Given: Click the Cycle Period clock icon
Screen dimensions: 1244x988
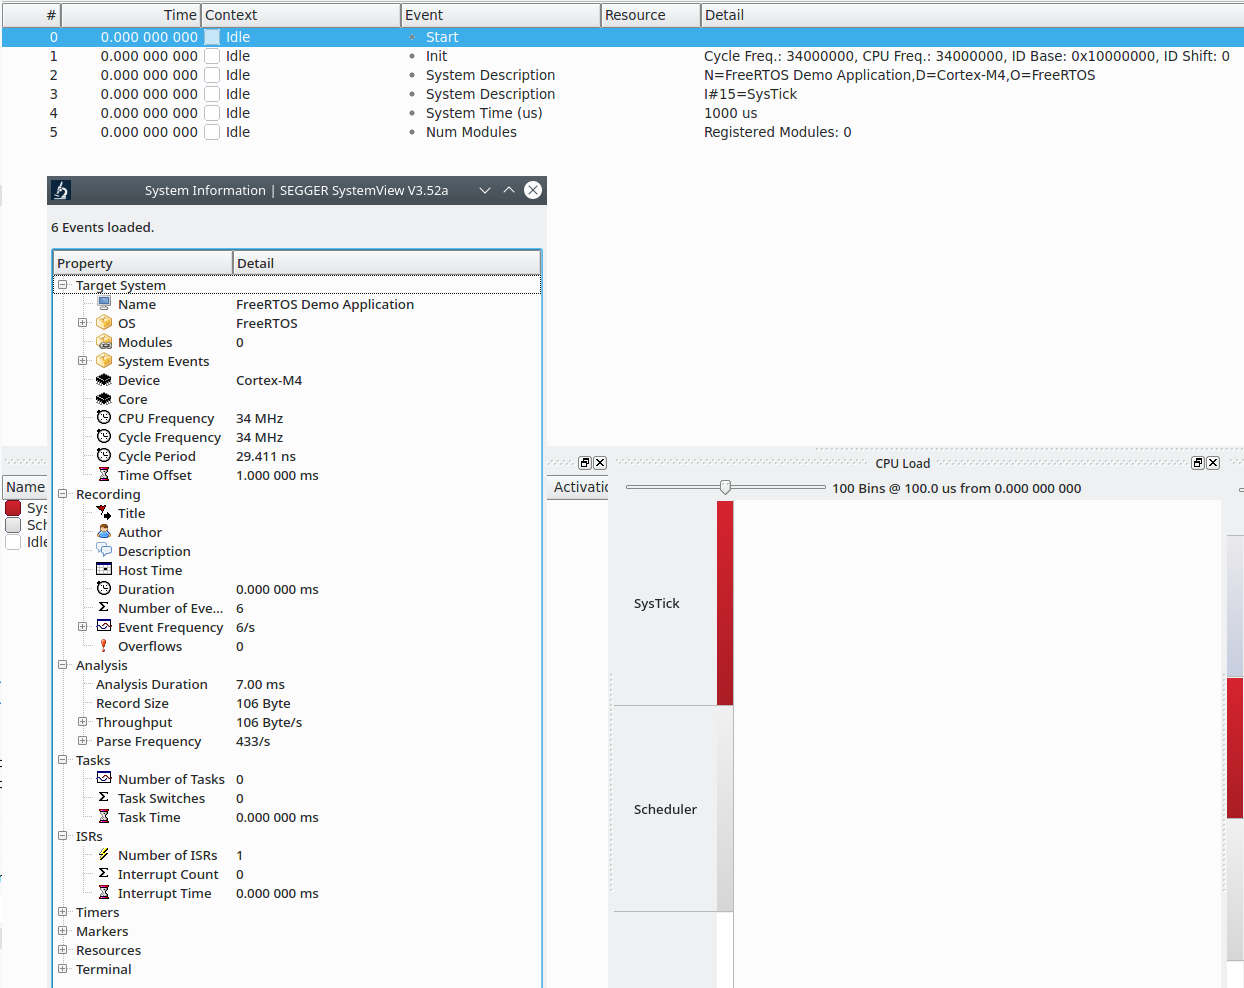Looking at the screenshot, I should pyautogui.click(x=104, y=456).
